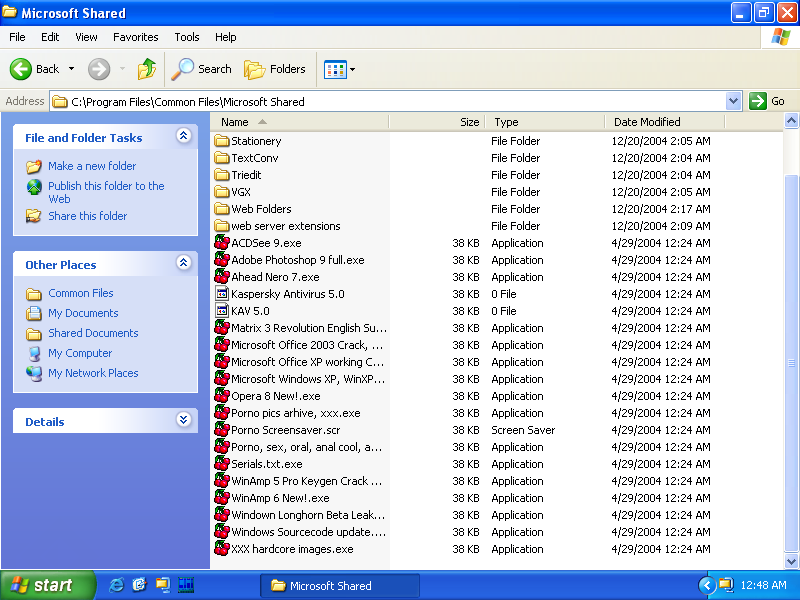This screenshot has height=600, width=800.
Task: Click the Microsoft Shared taskbar button
Action: point(340,585)
